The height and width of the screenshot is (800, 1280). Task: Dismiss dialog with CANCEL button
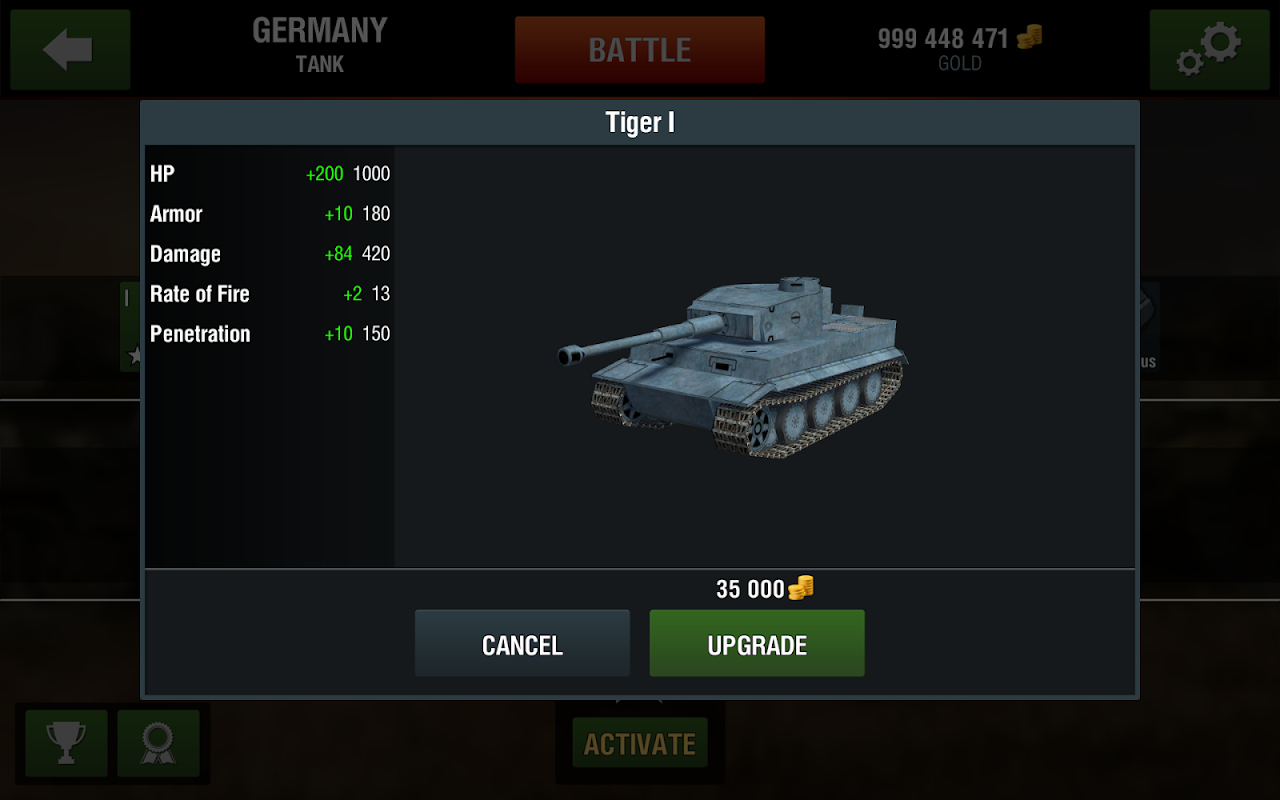click(x=522, y=644)
